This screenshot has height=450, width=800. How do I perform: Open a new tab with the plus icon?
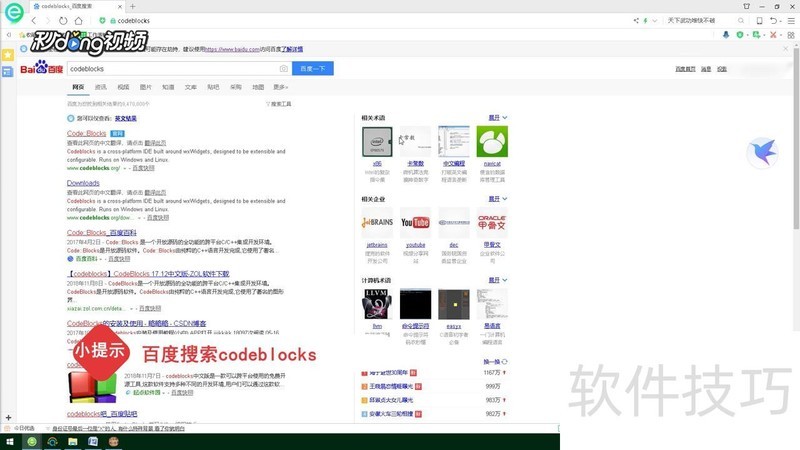(x=133, y=7)
